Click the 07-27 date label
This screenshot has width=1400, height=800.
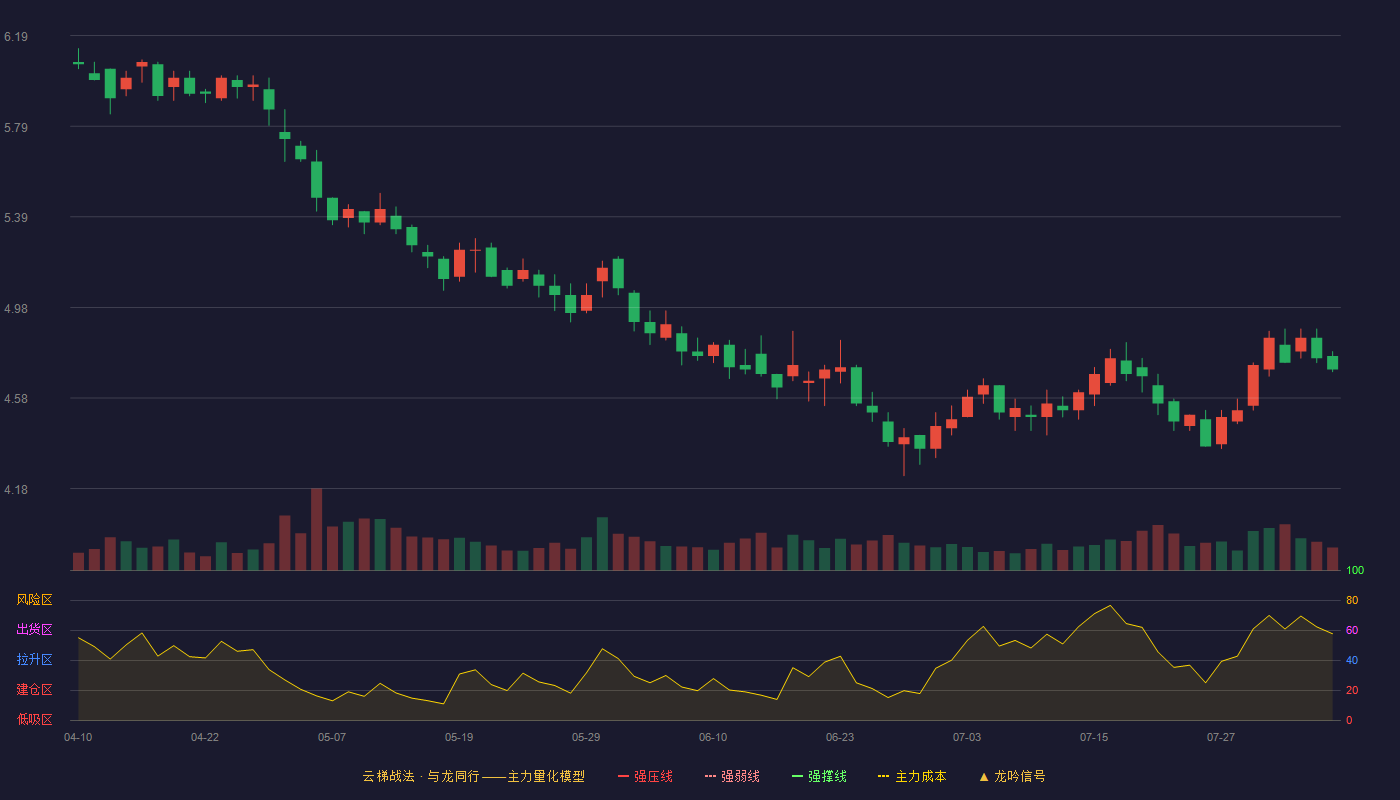pos(1221,737)
